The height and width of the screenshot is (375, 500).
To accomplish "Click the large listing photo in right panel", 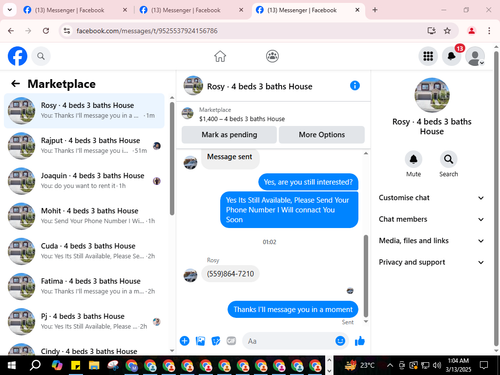I will [x=432, y=95].
